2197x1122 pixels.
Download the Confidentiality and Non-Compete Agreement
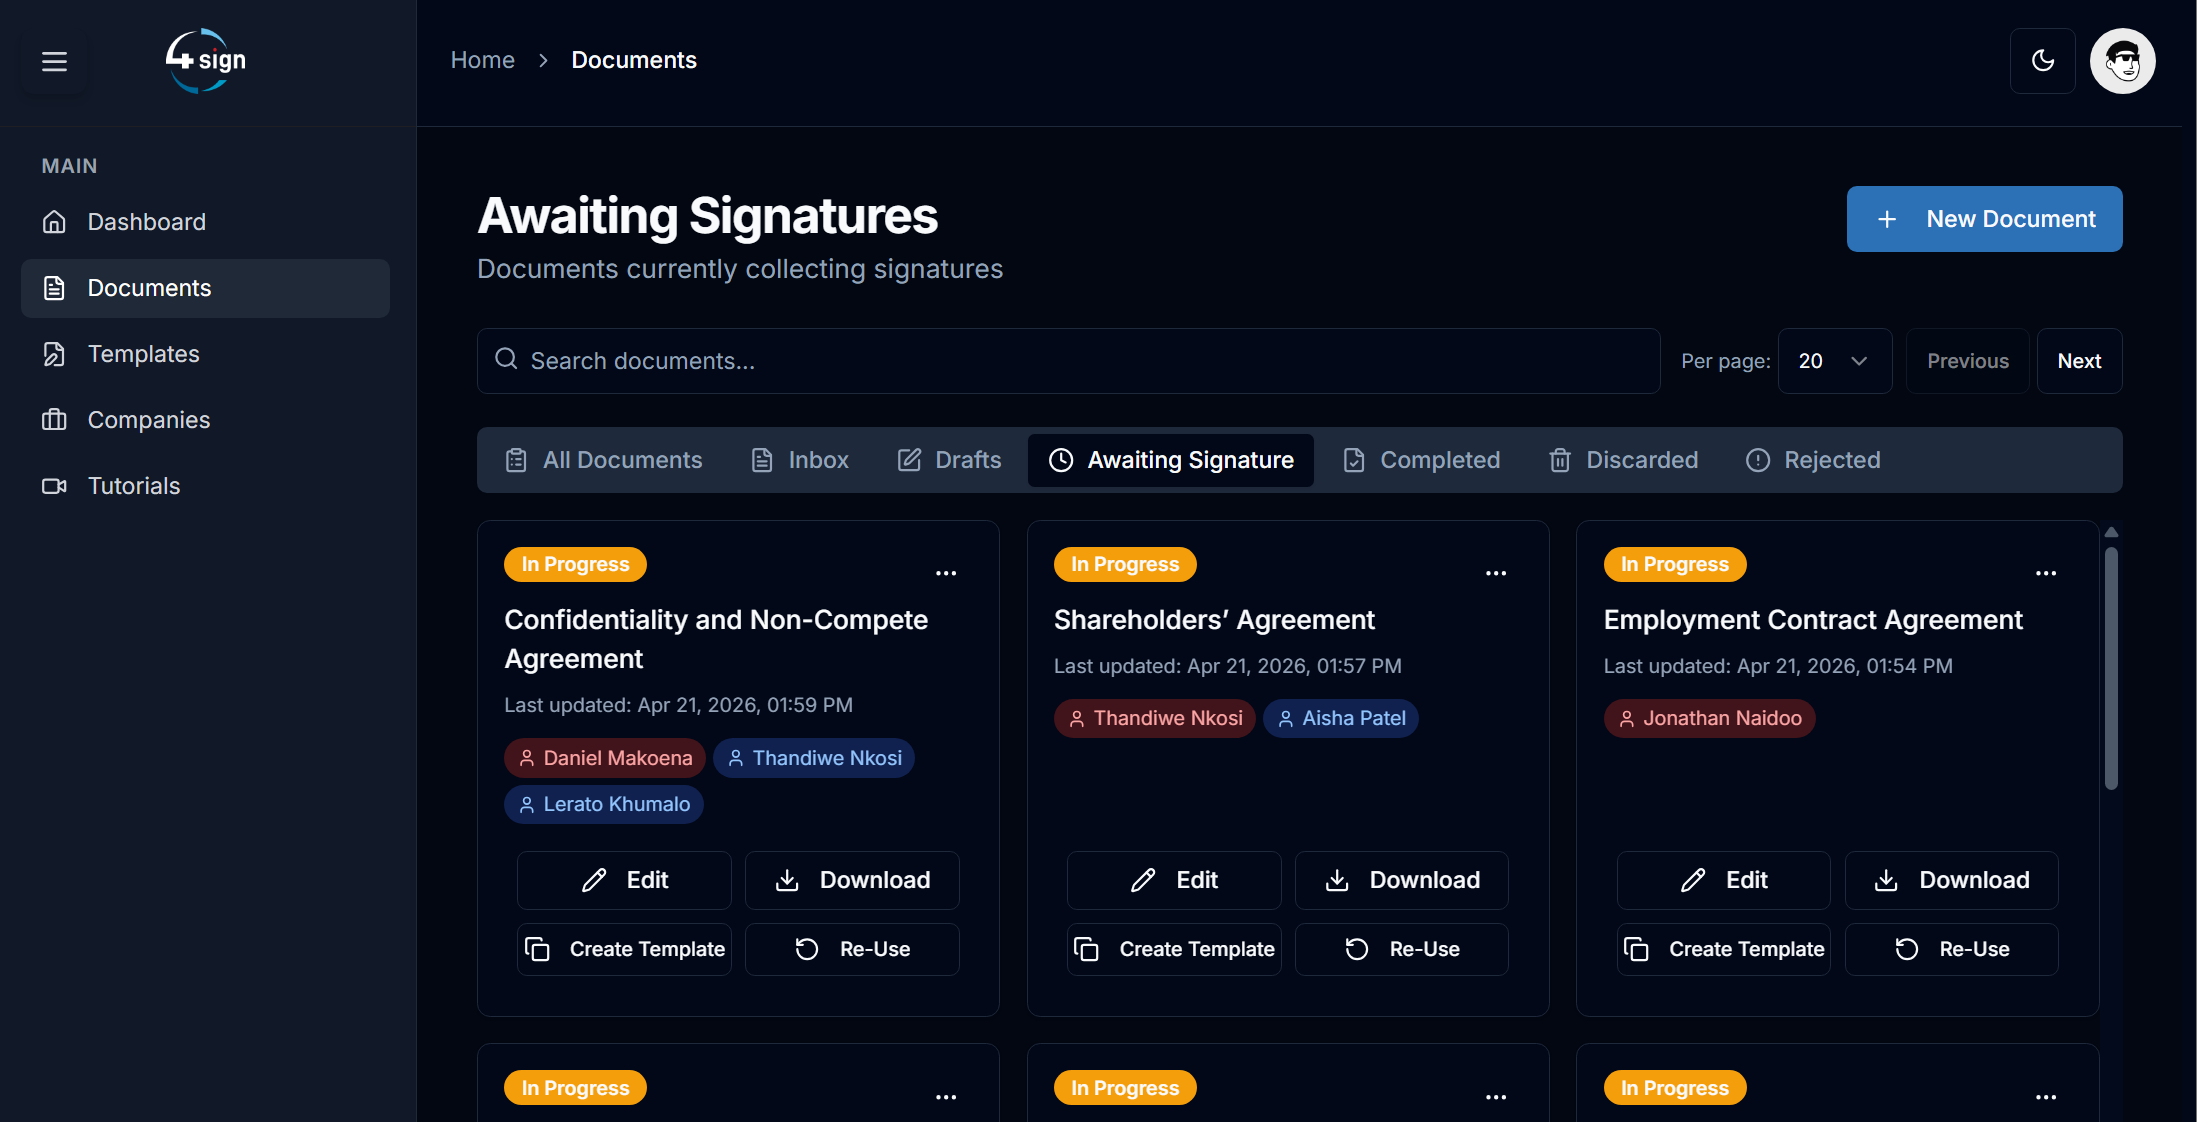(x=852, y=880)
